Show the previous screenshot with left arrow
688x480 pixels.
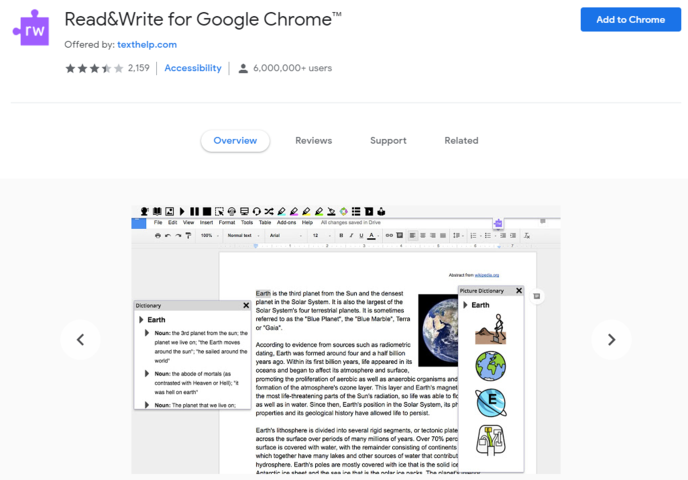80,340
